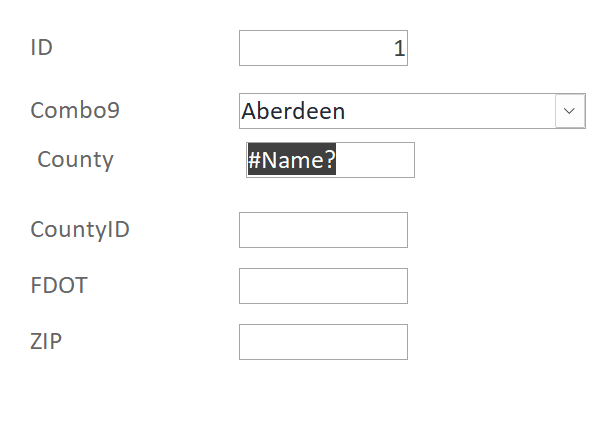Click blank form area right of FDOT field
Viewport: 603px width, 445px height.
click(x=500, y=286)
